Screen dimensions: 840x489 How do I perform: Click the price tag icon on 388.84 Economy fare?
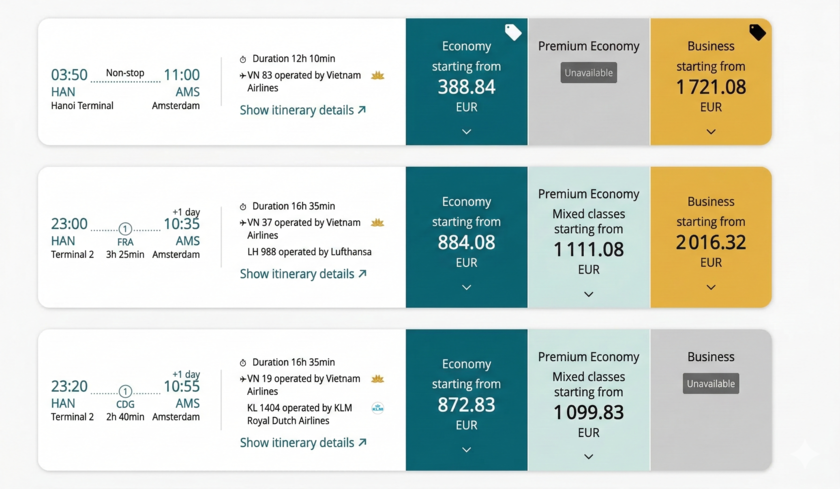pyautogui.click(x=513, y=33)
